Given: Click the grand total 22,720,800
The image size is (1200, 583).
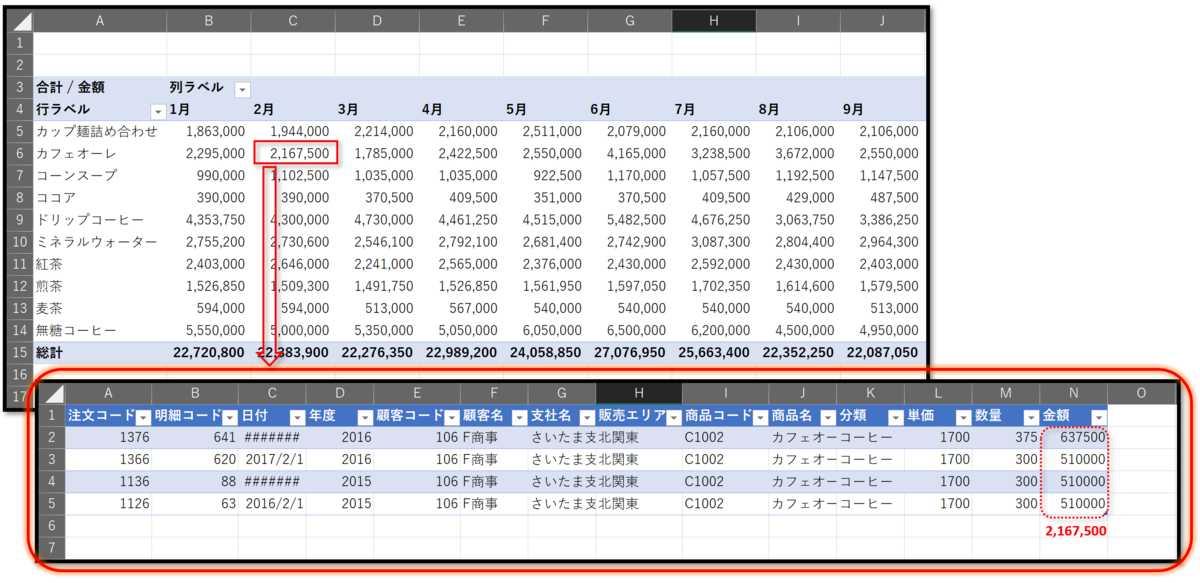Looking at the screenshot, I should tap(209, 353).
